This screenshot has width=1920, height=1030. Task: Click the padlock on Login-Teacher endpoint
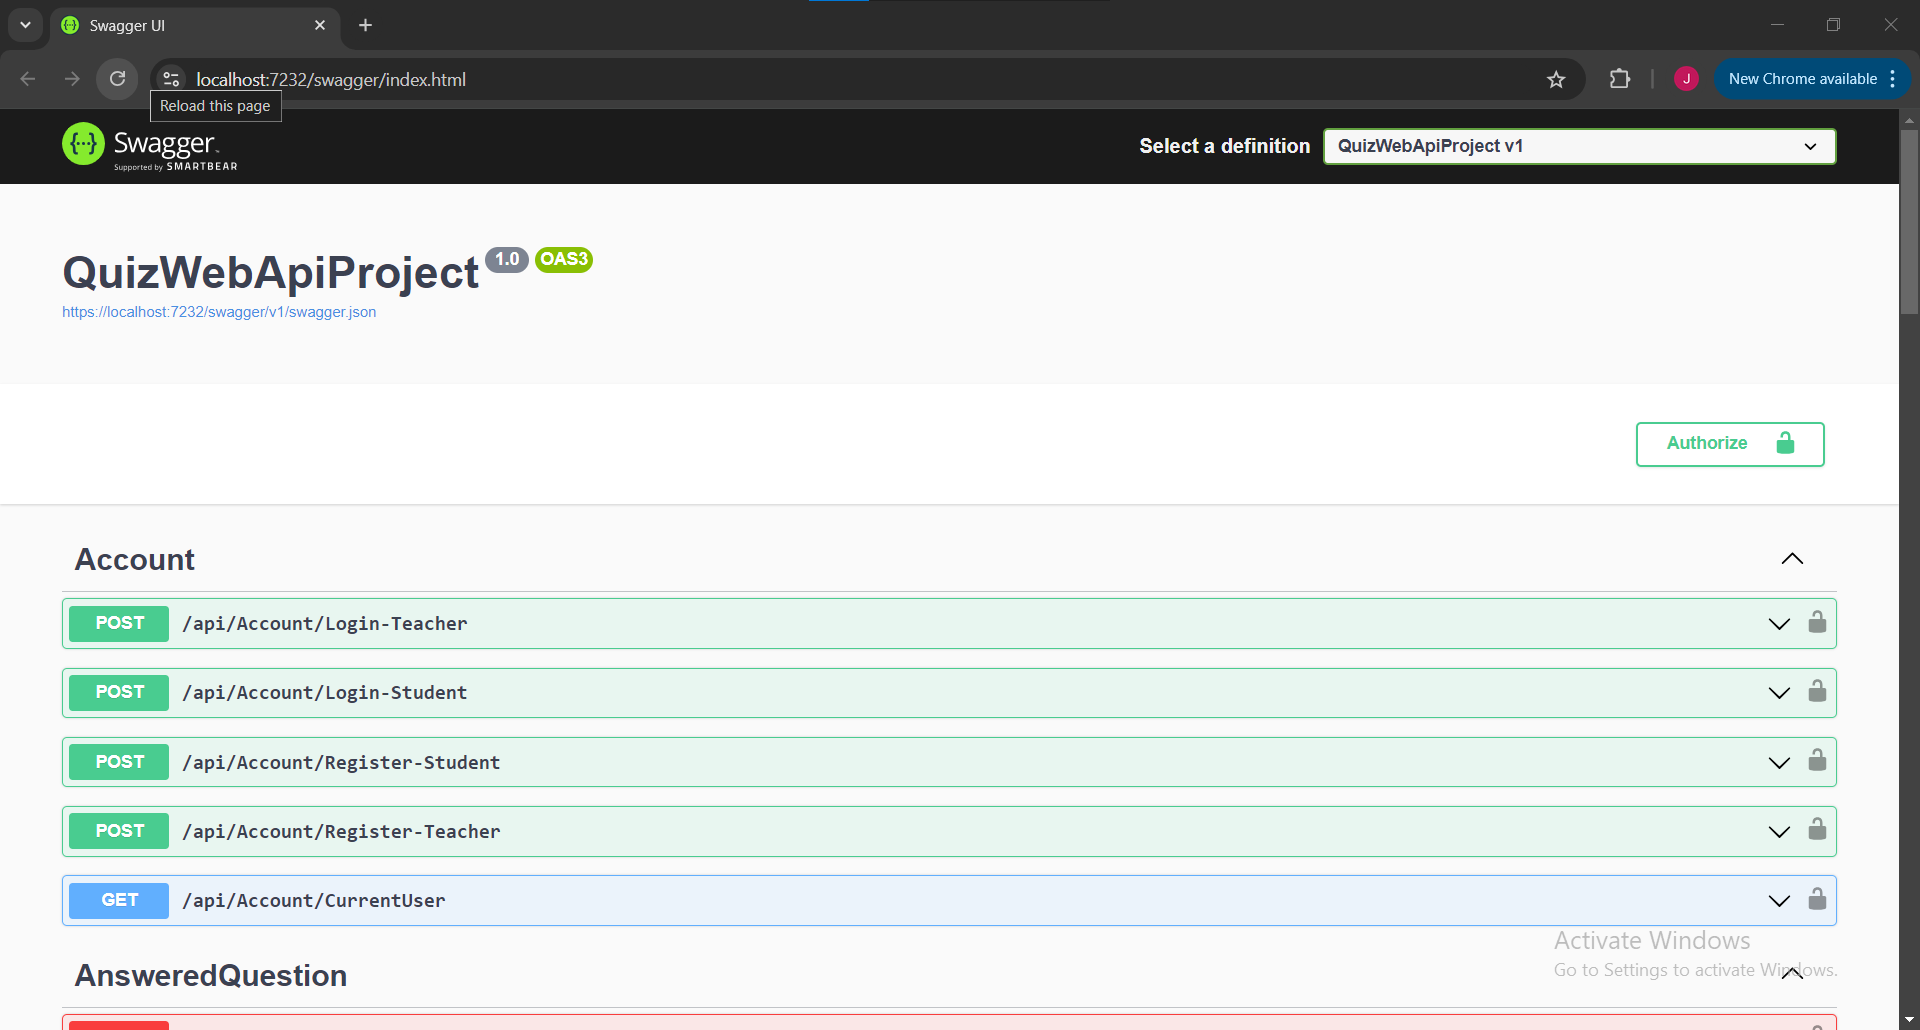point(1817,622)
